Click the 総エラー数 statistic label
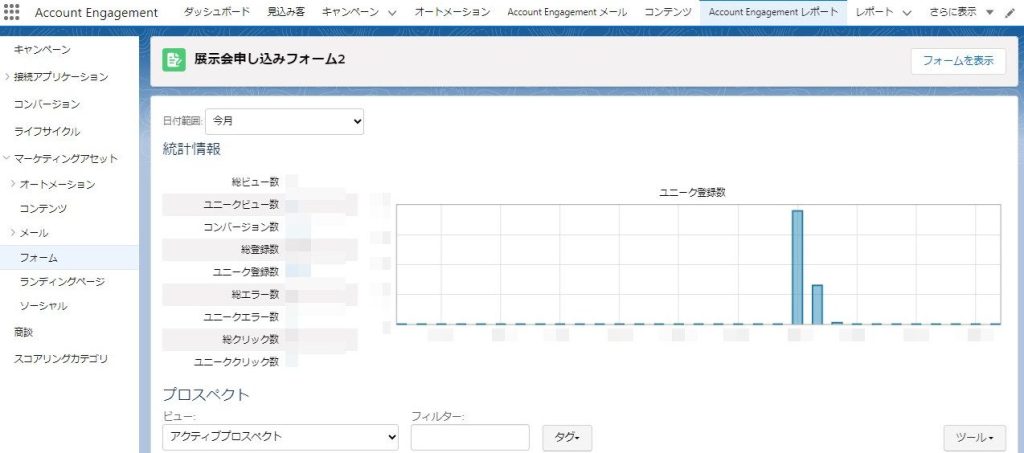Image resolution: width=1024 pixels, height=453 pixels. 255,294
